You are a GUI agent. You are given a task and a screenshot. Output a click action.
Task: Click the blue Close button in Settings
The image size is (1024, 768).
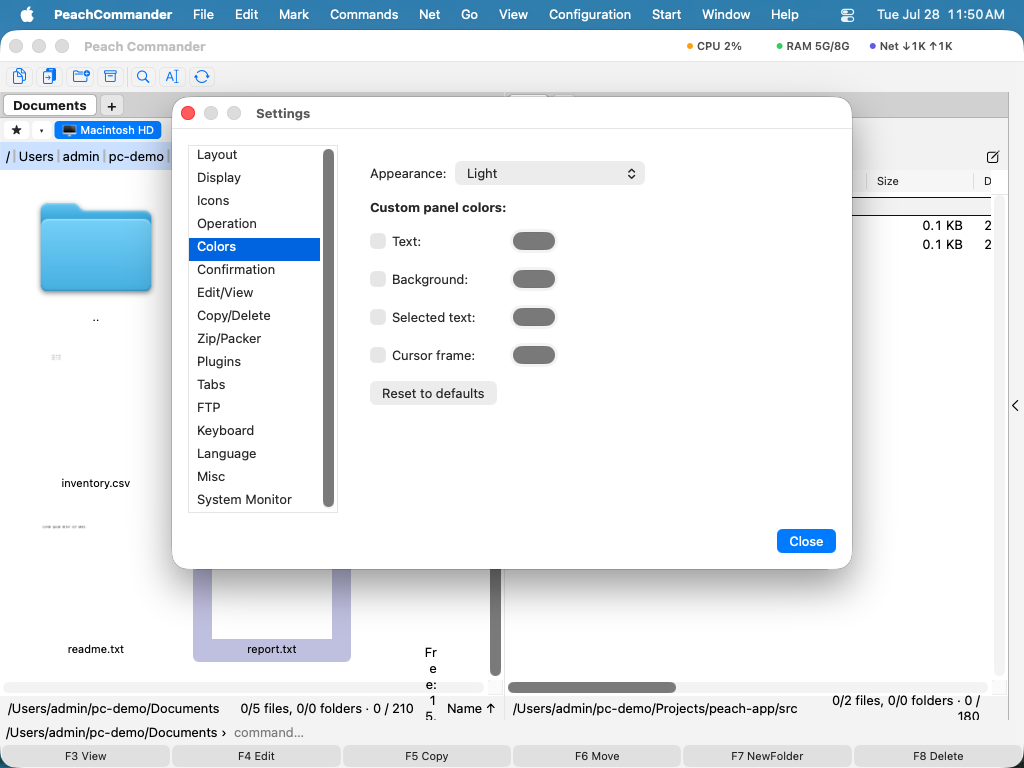806,541
